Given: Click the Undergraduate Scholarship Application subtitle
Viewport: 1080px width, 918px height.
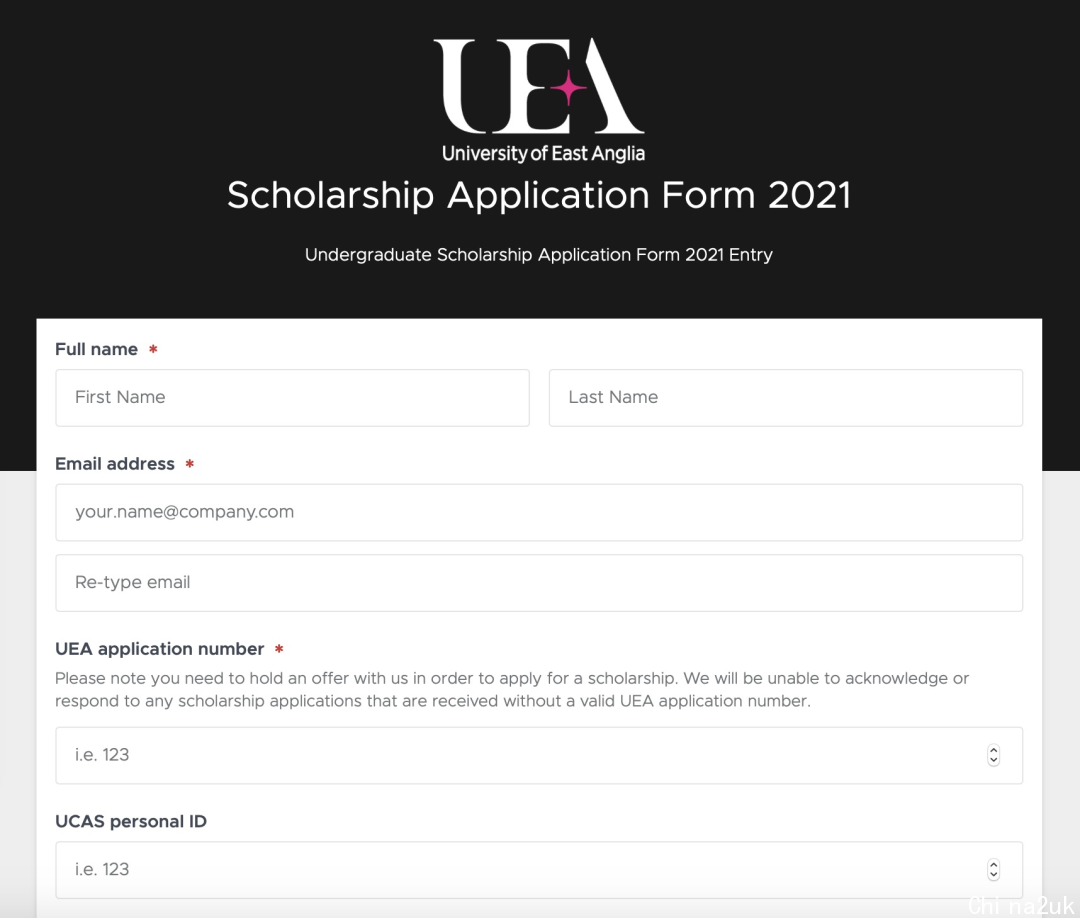Looking at the screenshot, I should (x=539, y=255).
